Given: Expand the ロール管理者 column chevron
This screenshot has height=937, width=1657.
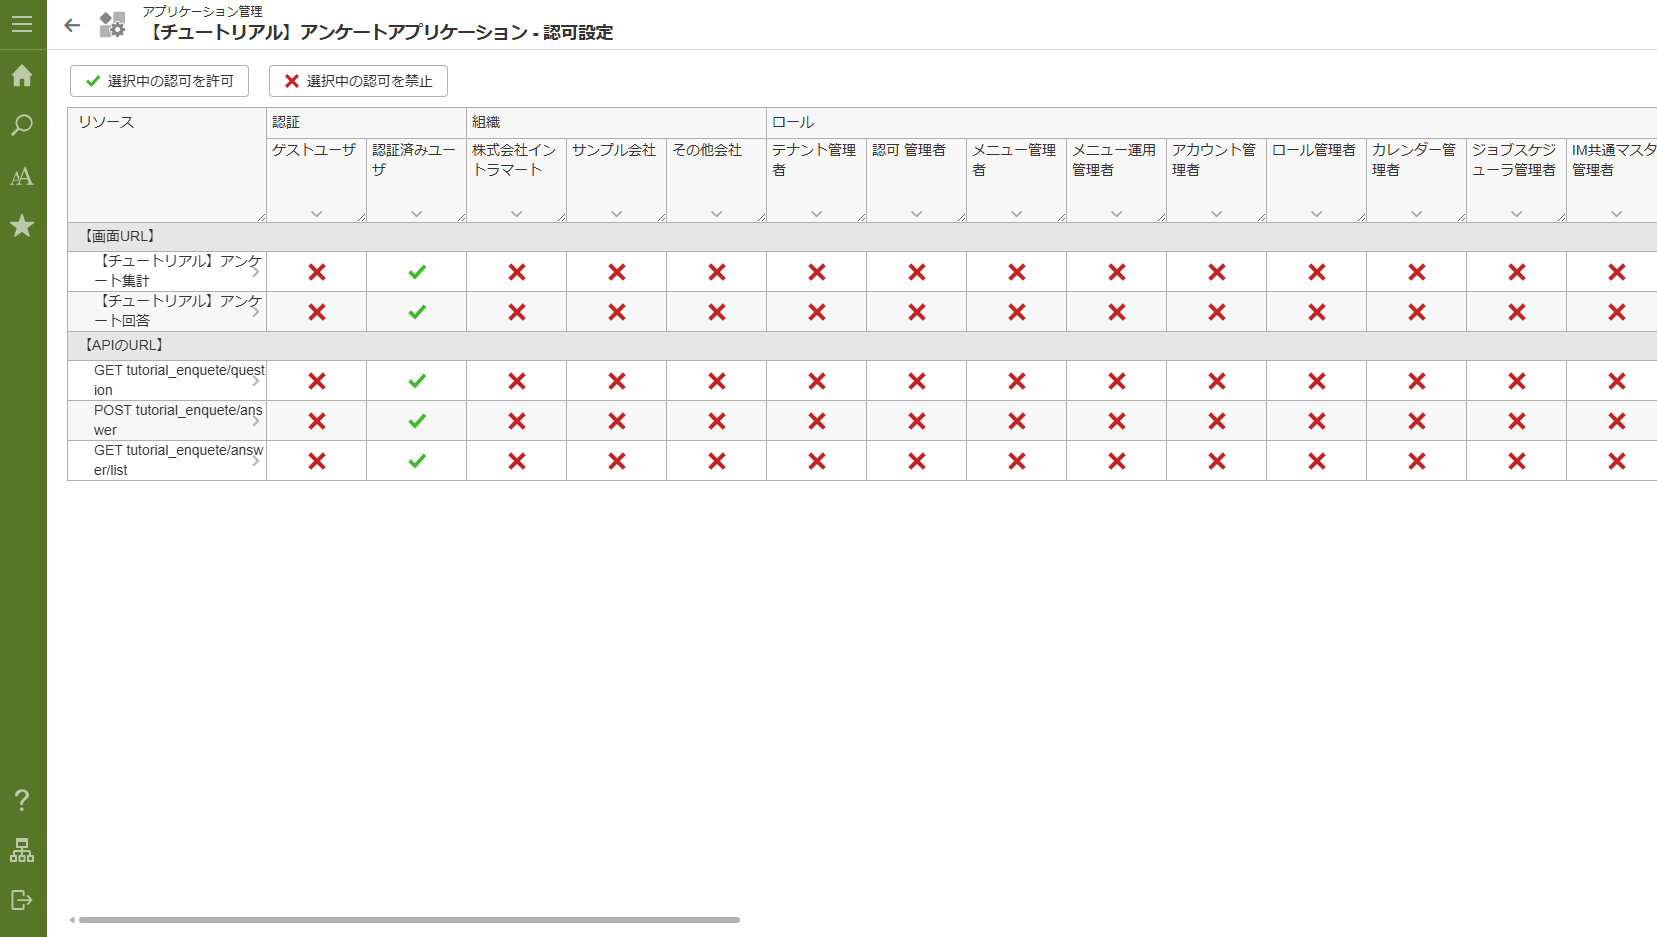Looking at the screenshot, I should [x=1317, y=214].
